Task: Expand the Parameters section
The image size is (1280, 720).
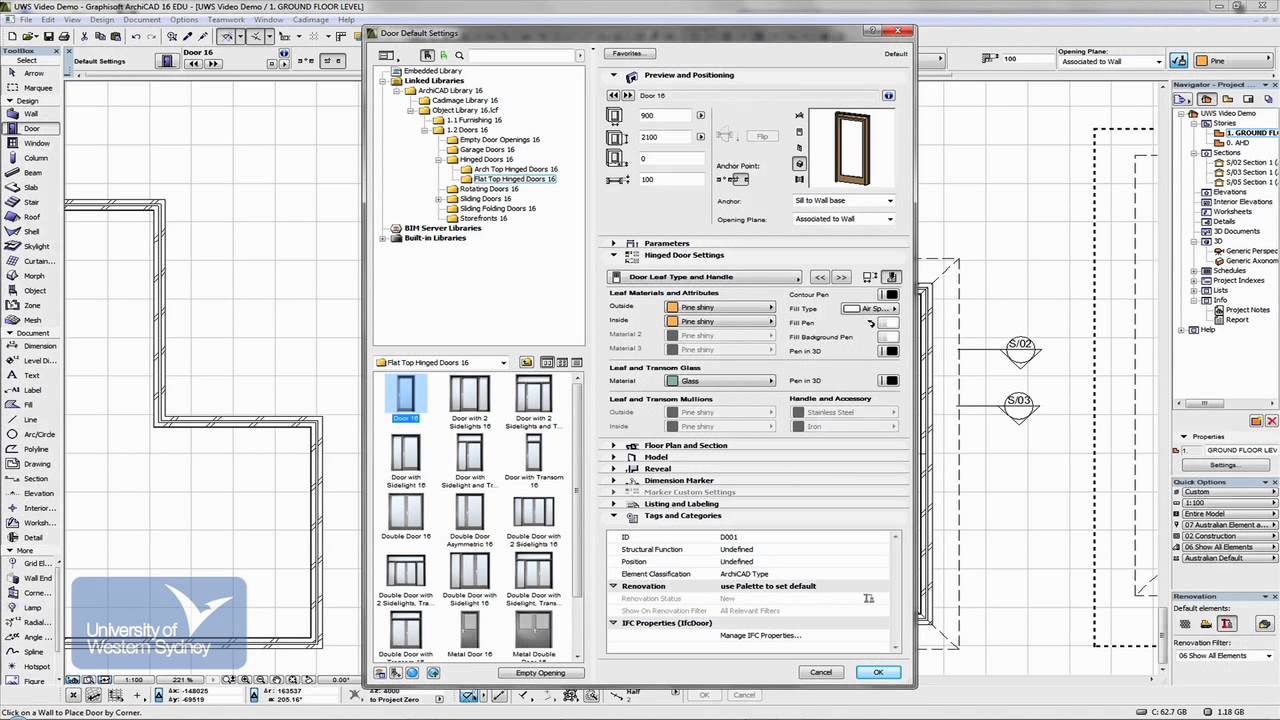Action: tap(614, 243)
